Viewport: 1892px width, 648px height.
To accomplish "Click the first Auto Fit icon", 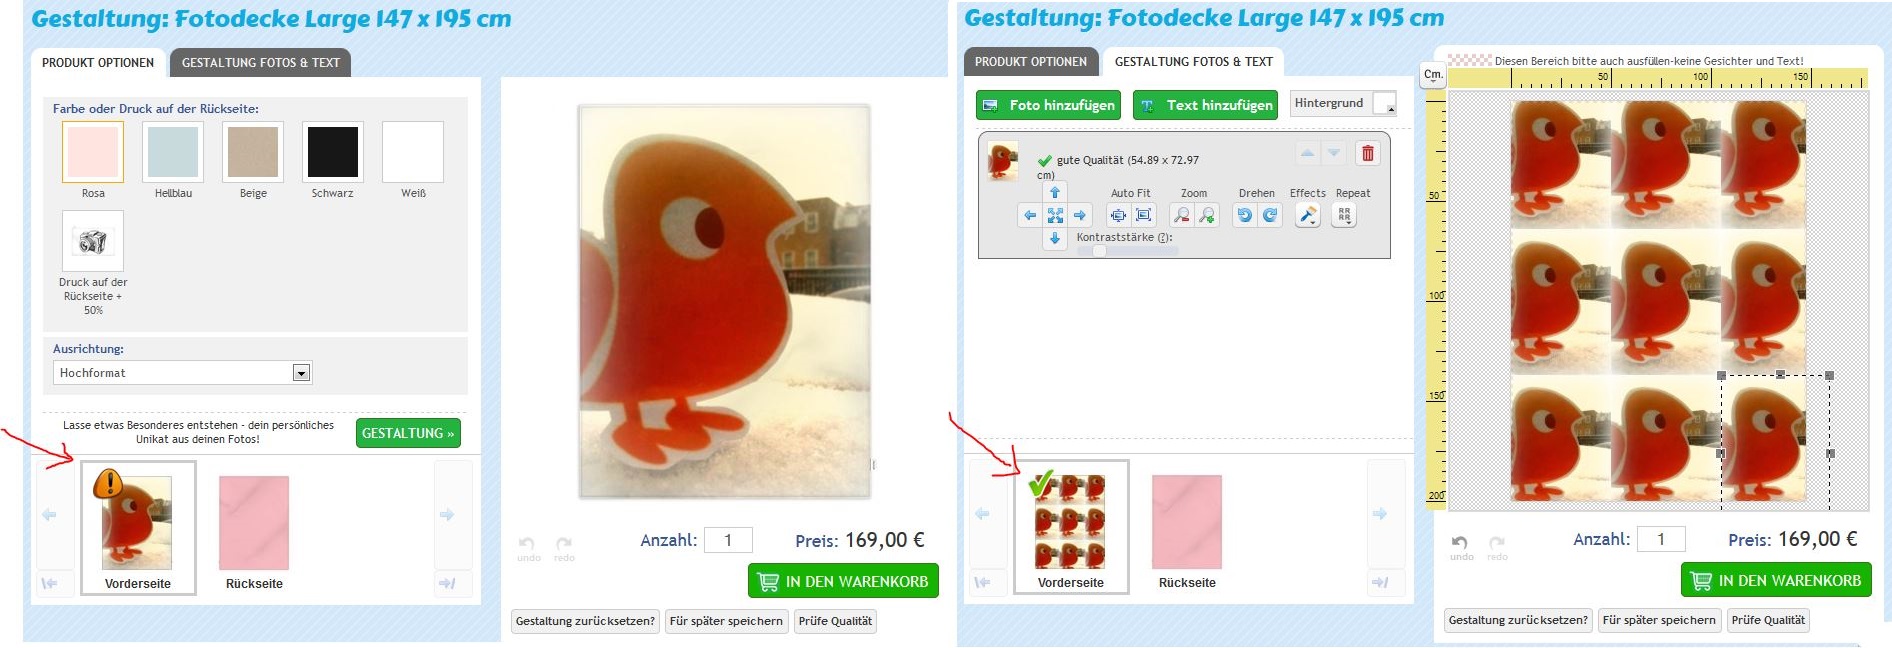I will point(1118,215).
